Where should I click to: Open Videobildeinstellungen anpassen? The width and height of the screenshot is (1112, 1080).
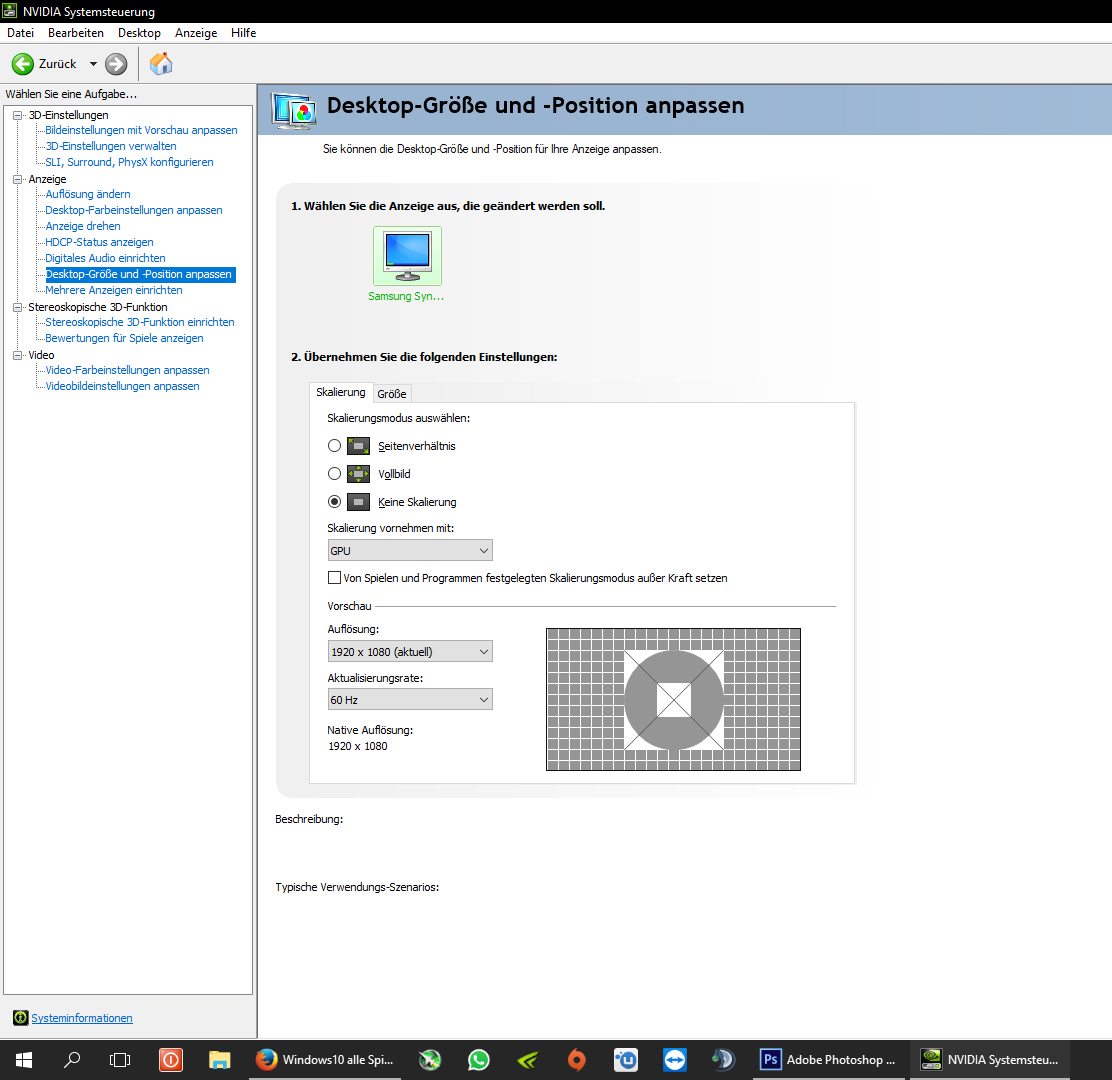click(x=123, y=386)
